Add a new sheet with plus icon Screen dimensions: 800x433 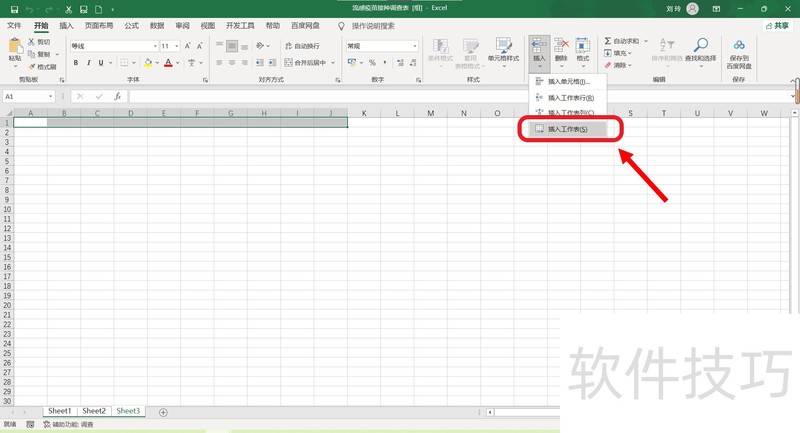pos(163,412)
